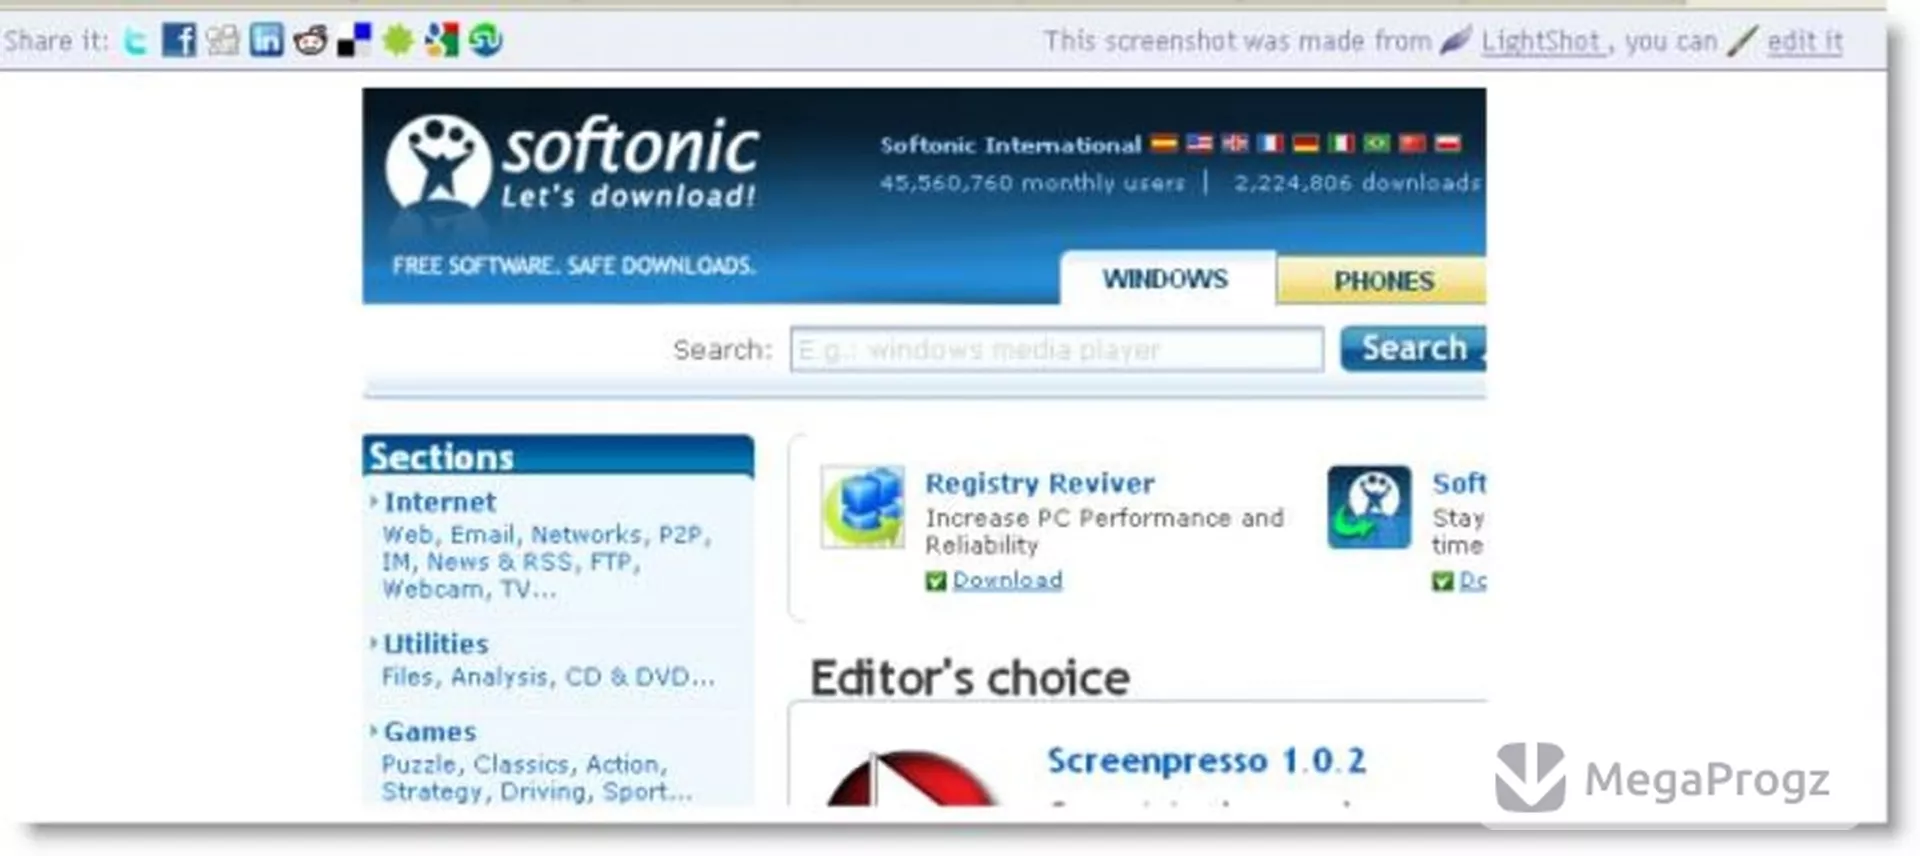Click the Softonic logo
1920x856 pixels.
(573, 162)
